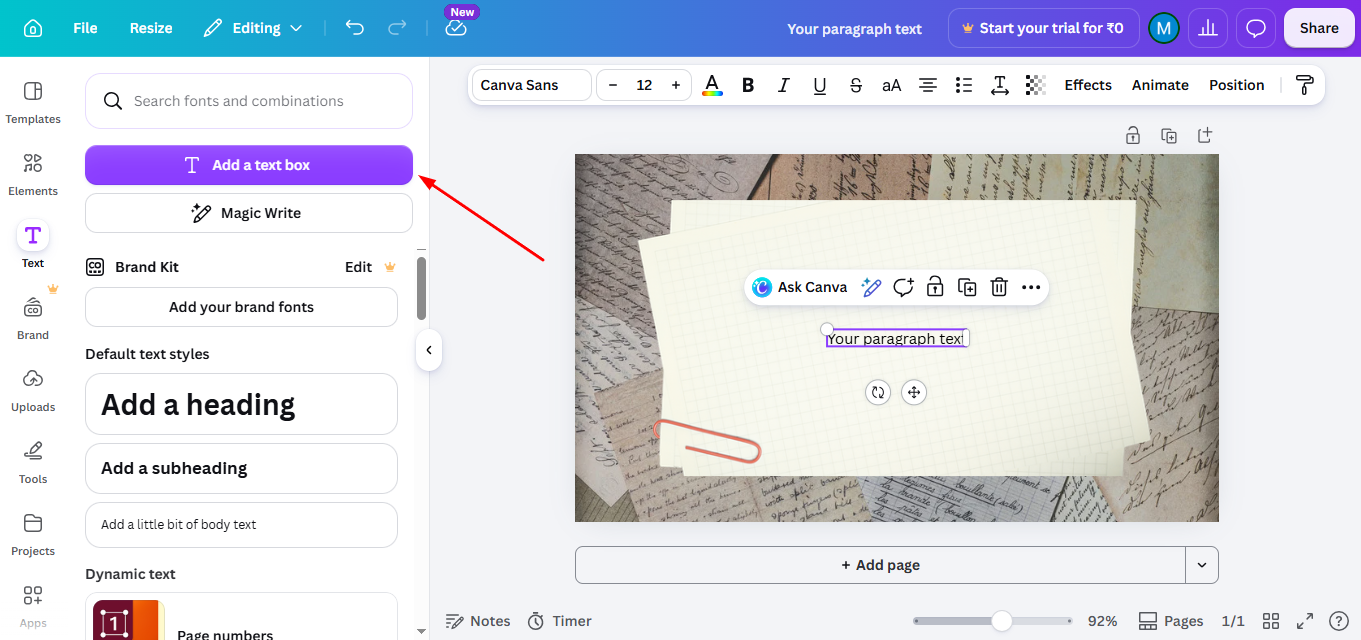Add comment from floating toolbar

point(903,287)
